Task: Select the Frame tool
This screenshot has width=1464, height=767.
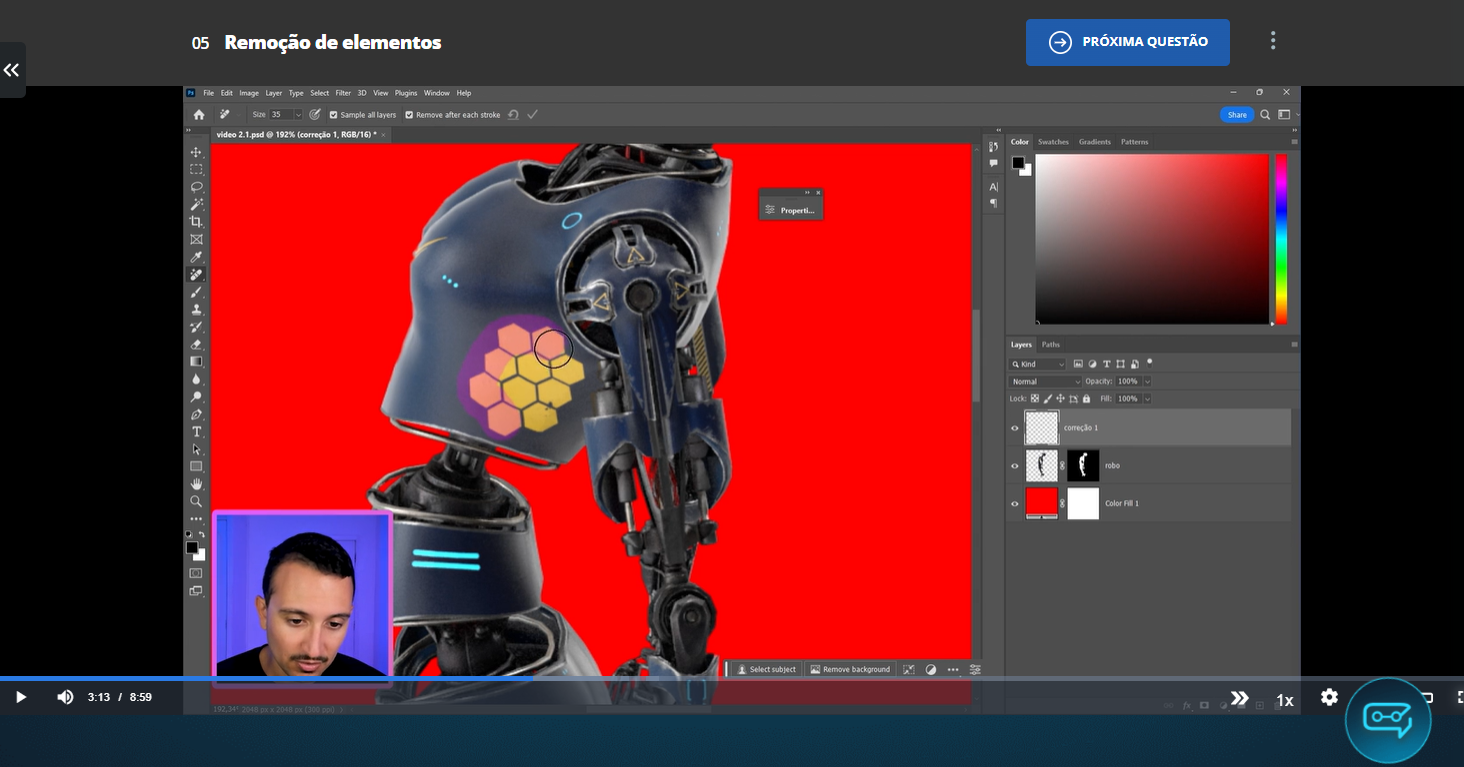Action: point(196,239)
